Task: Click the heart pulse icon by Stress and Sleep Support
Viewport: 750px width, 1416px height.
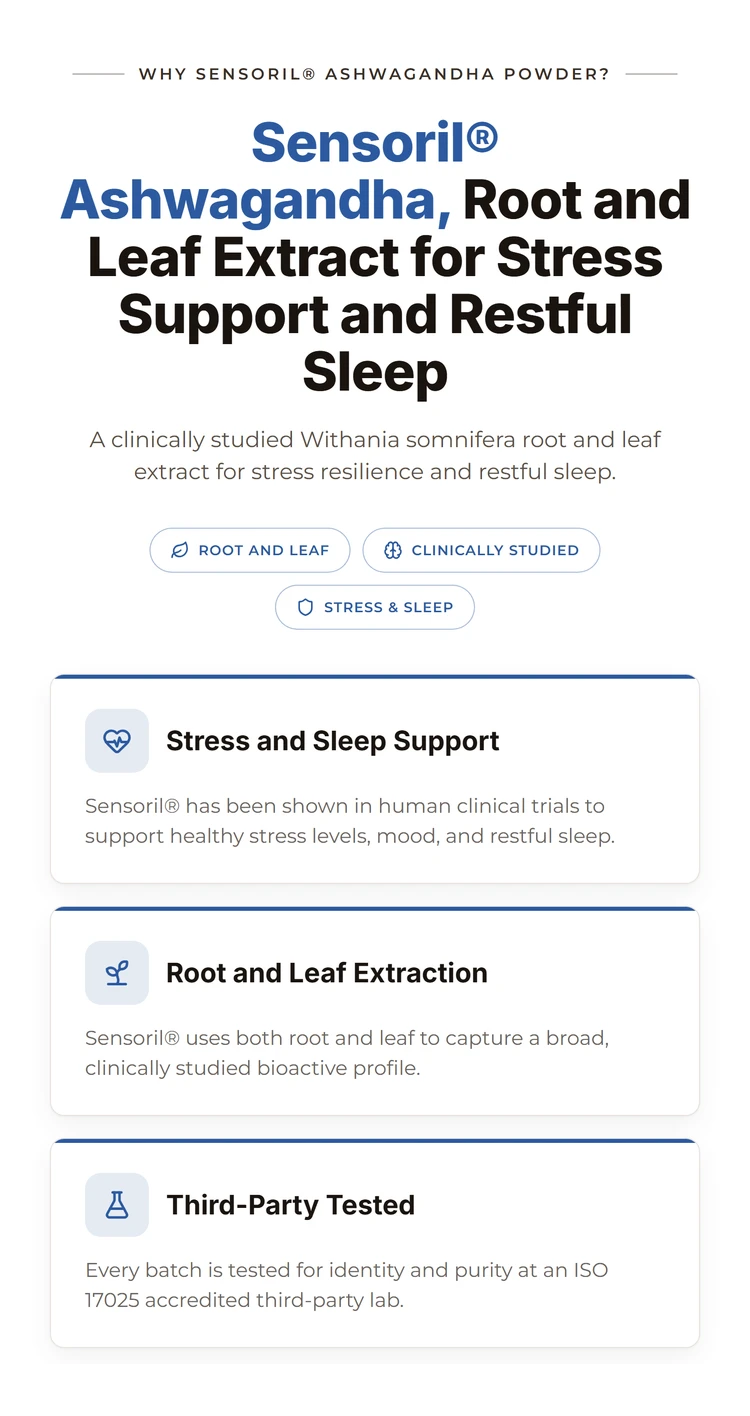Action: pos(117,741)
